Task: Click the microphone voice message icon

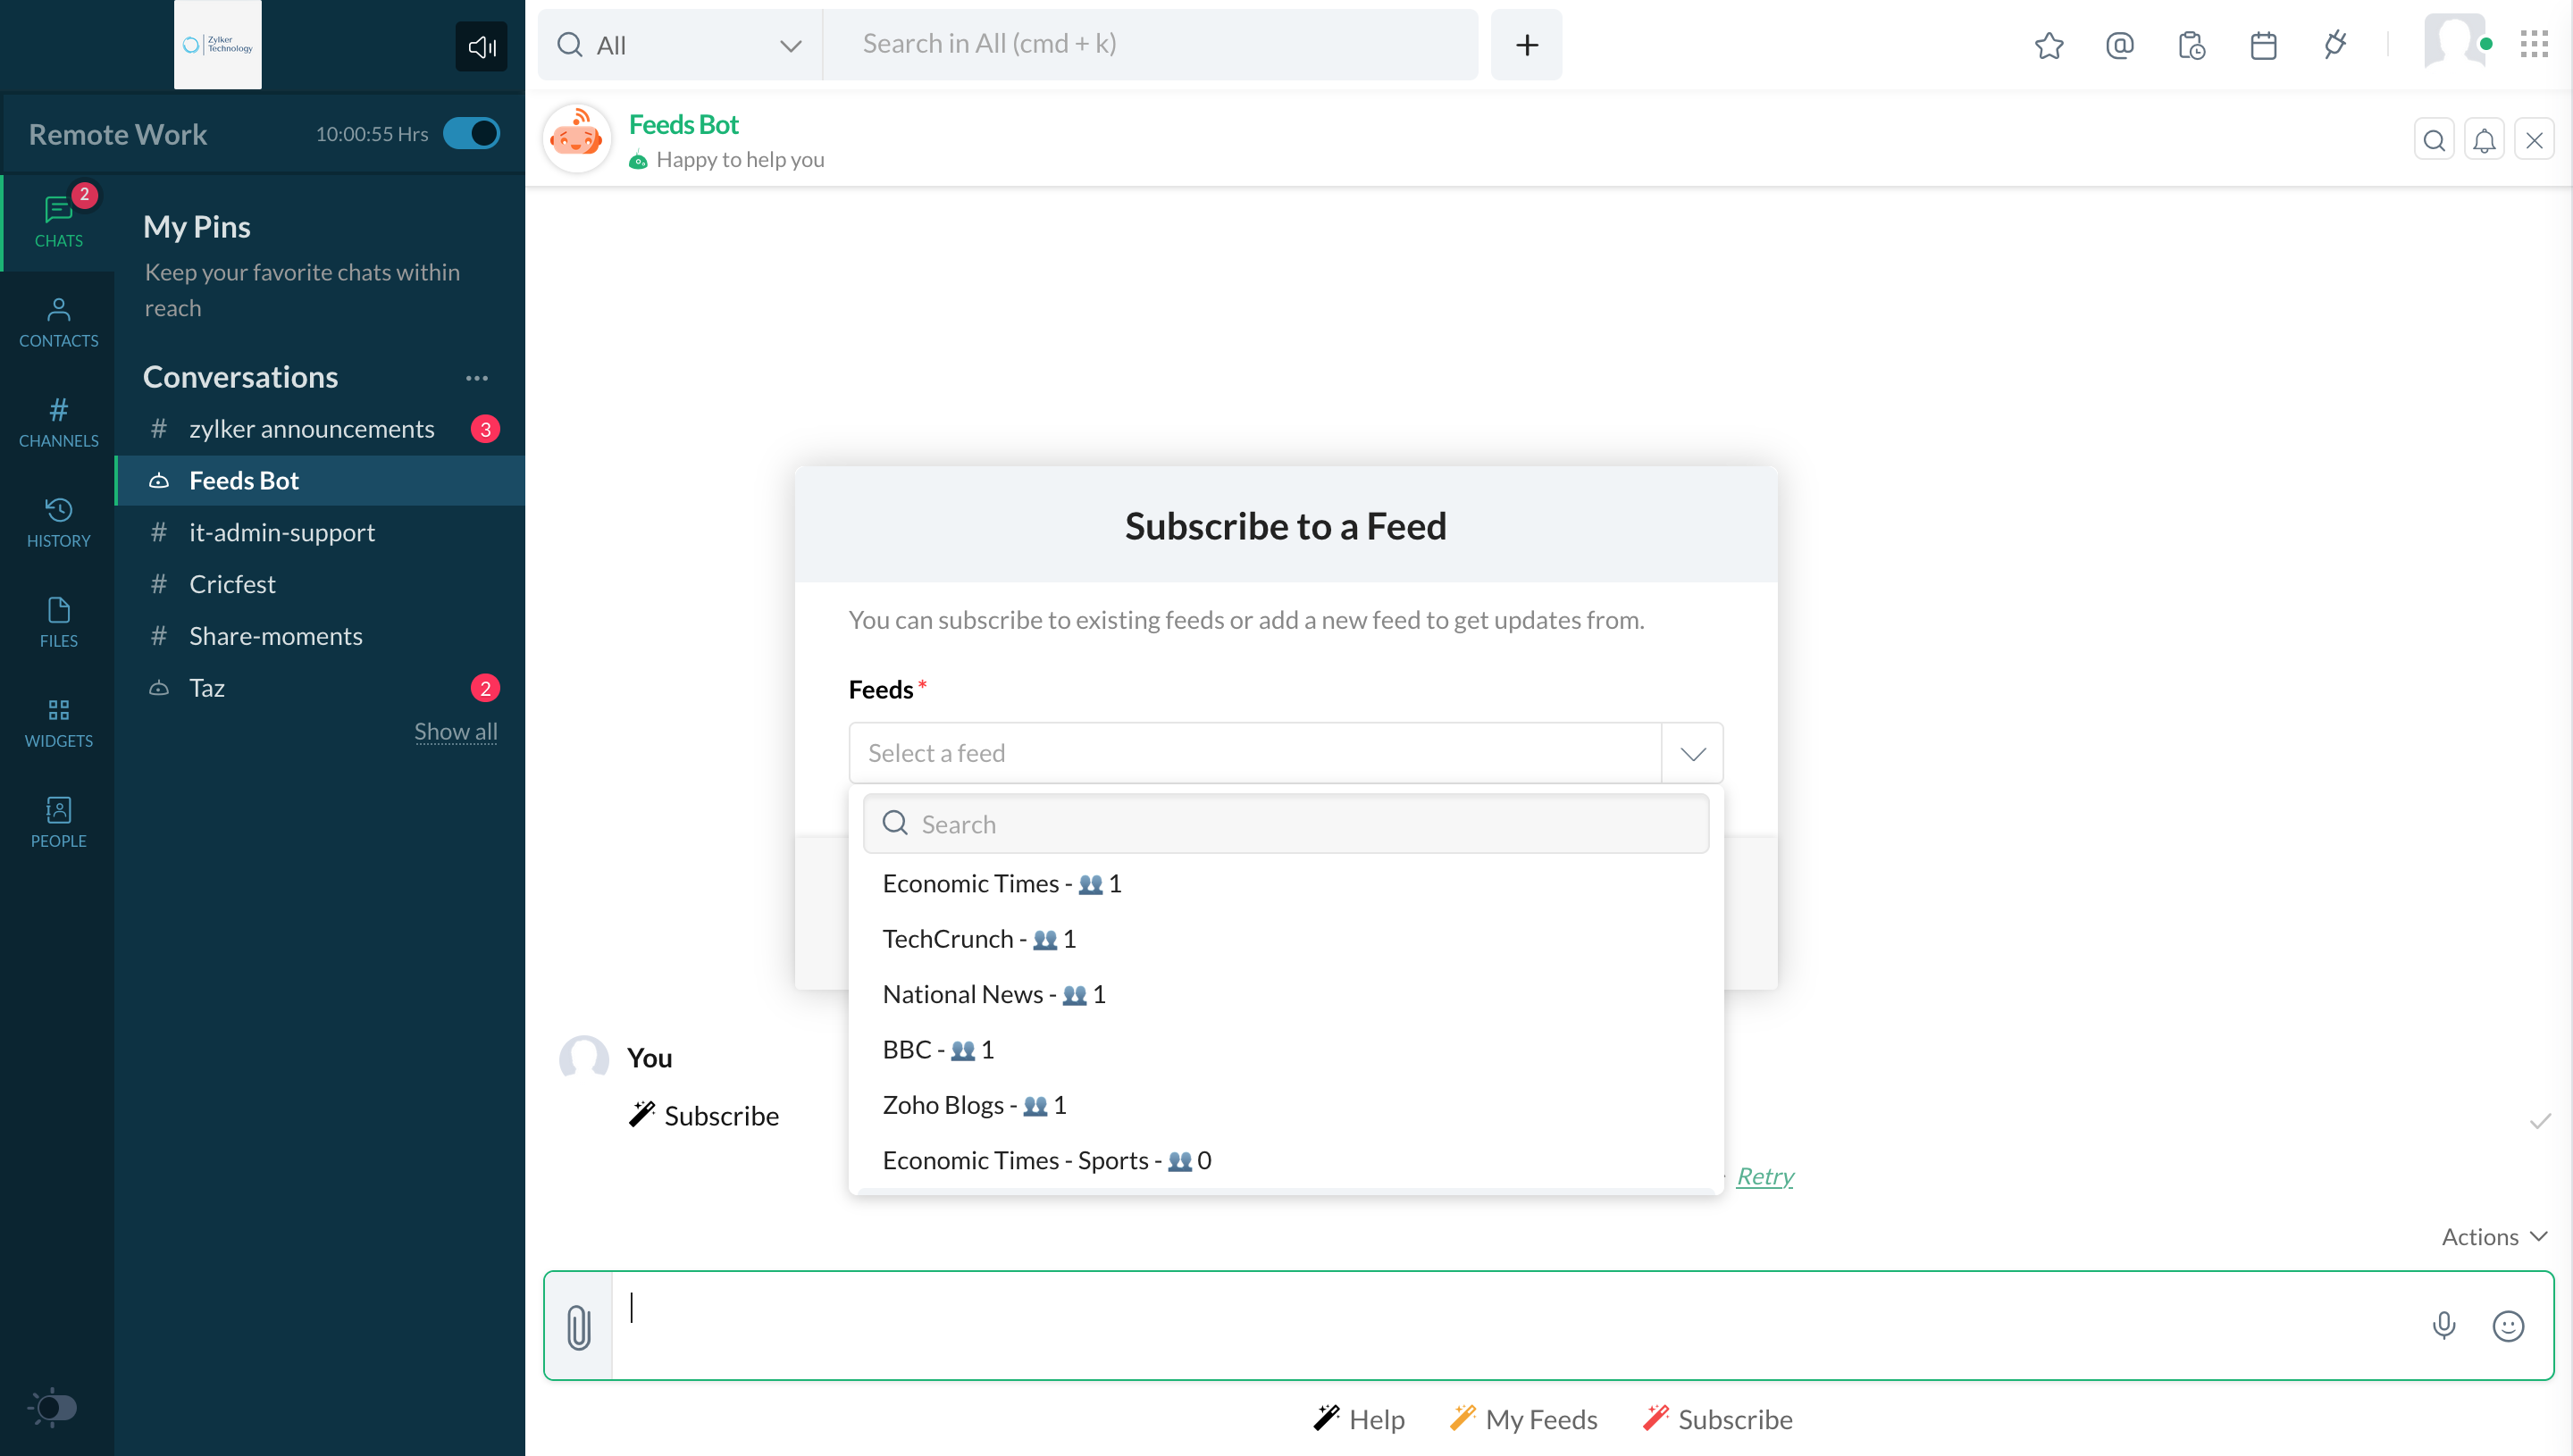Action: pyautogui.click(x=2443, y=1326)
